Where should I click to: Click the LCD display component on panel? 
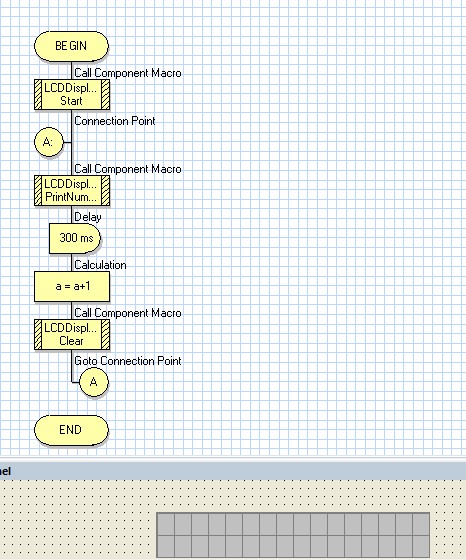pyautogui.click(x=293, y=535)
